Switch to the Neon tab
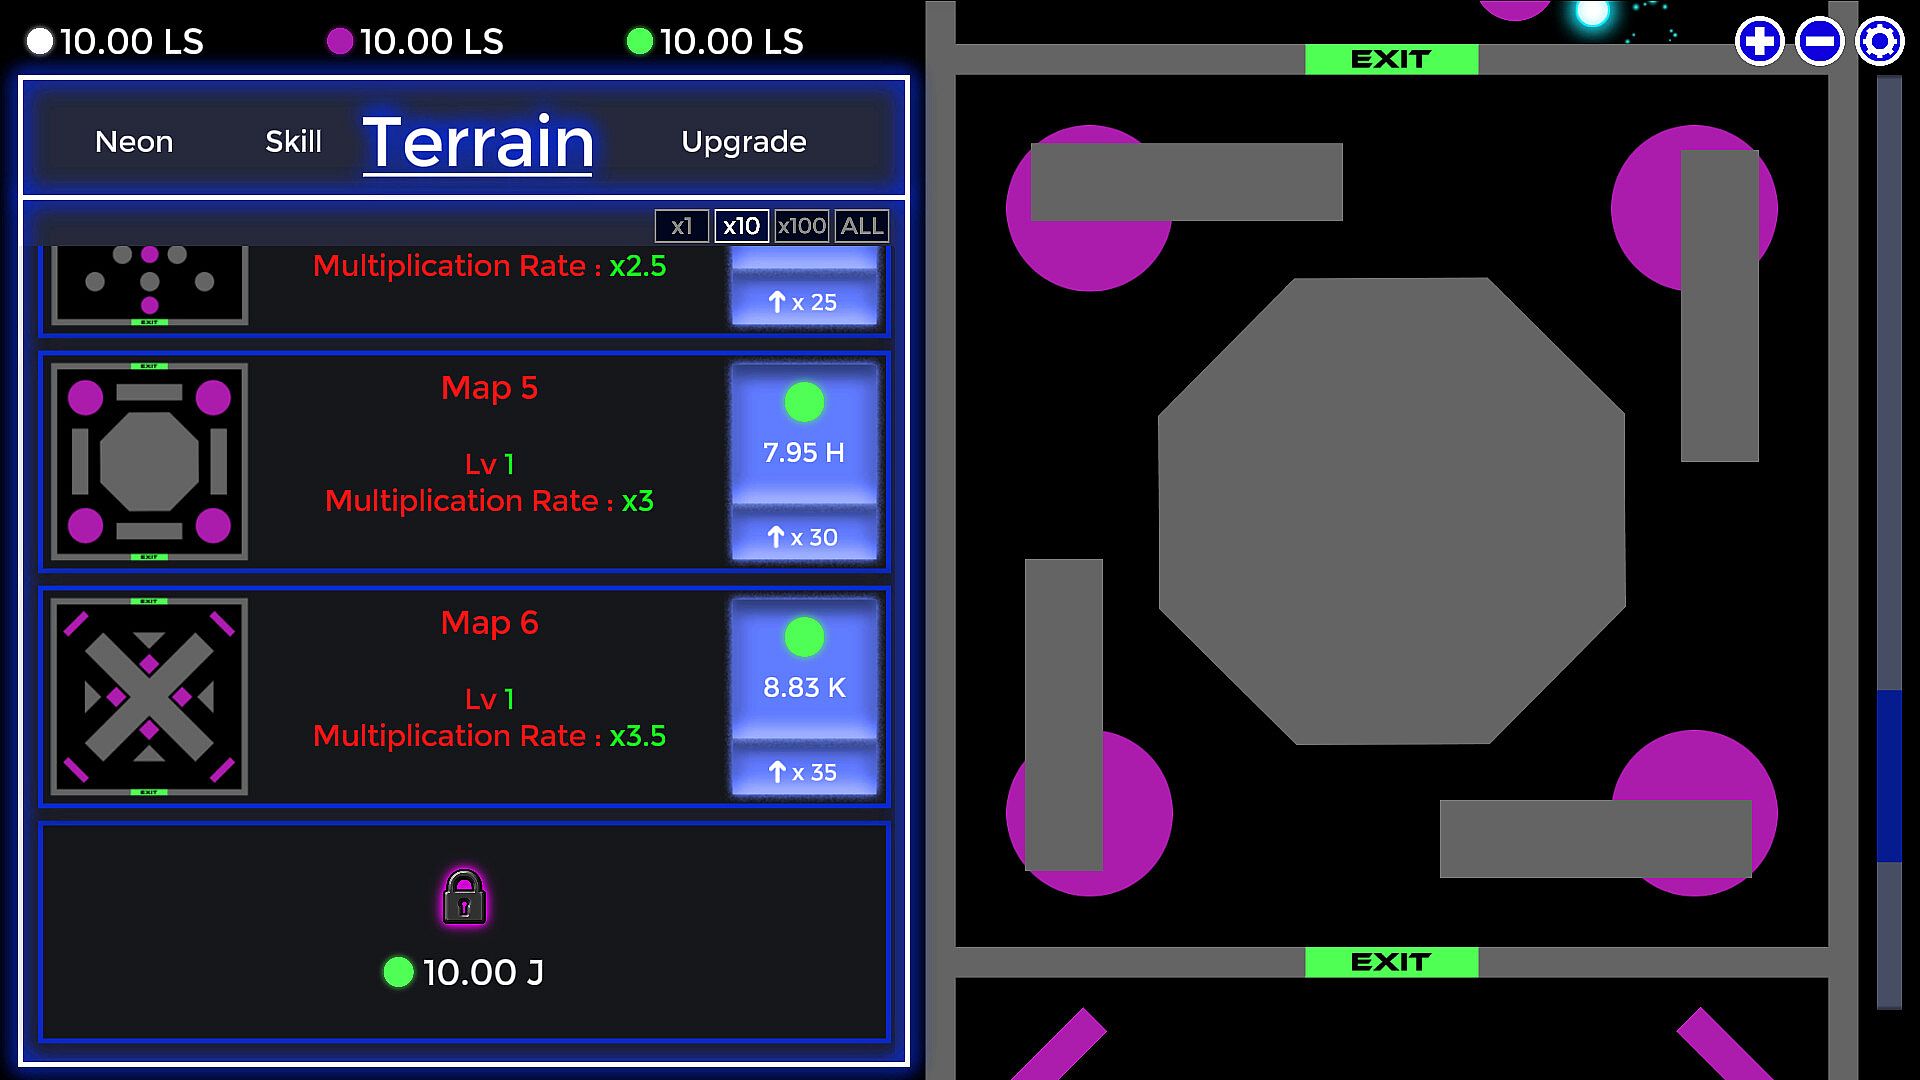The height and width of the screenshot is (1080, 1920). click(134, 142)
